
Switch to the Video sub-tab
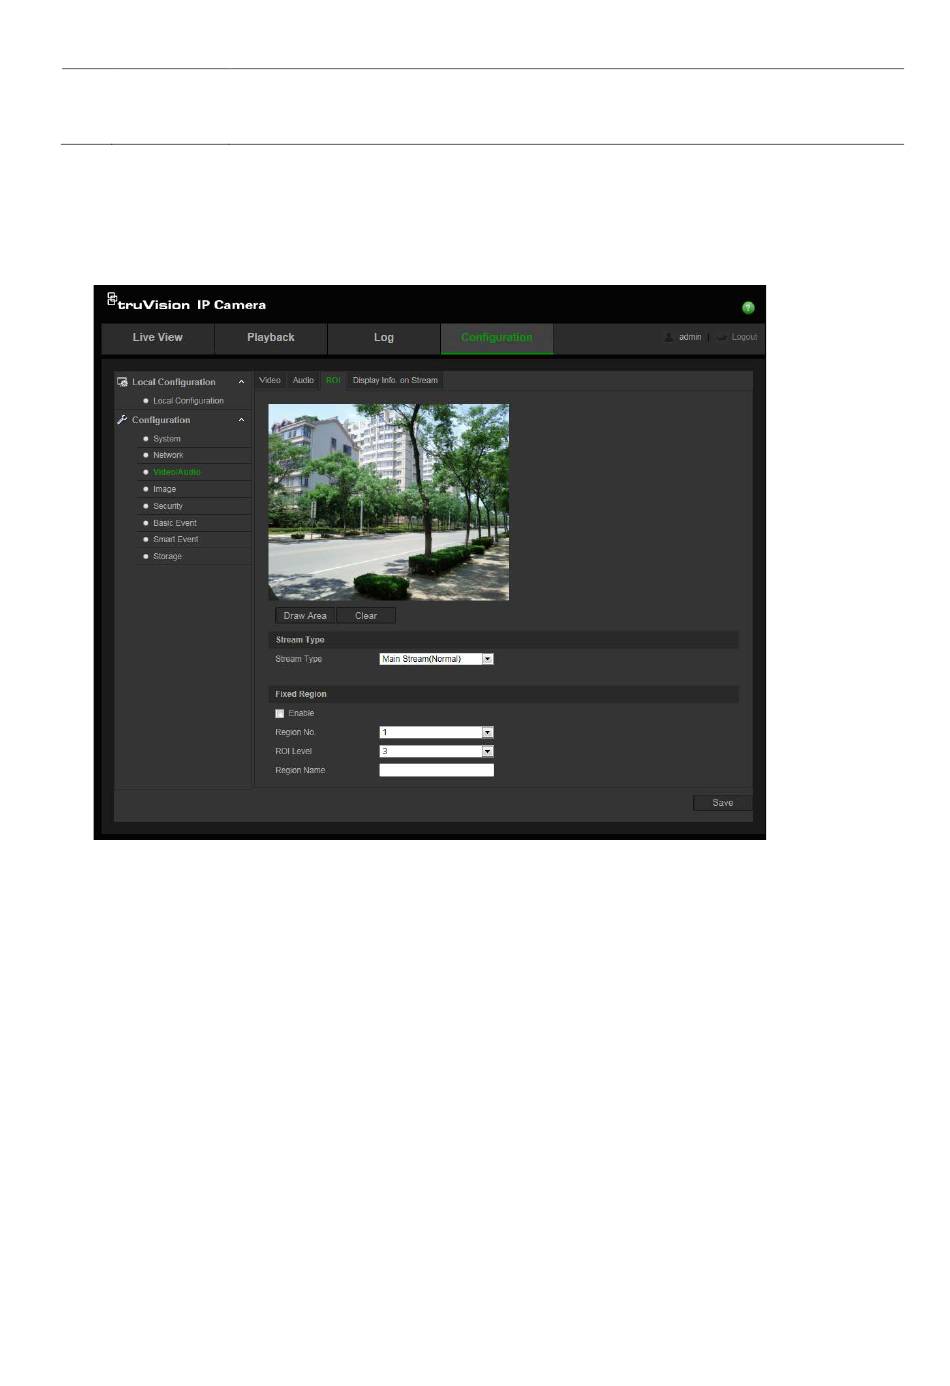270,380
